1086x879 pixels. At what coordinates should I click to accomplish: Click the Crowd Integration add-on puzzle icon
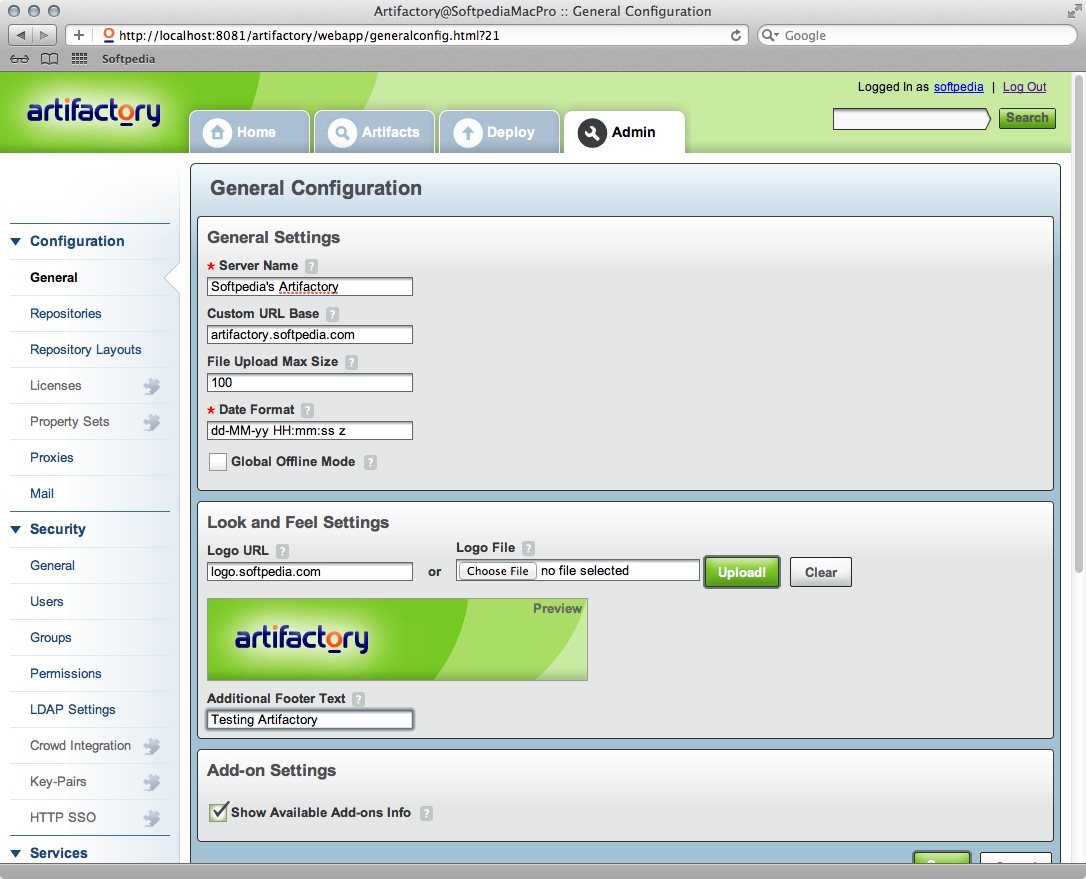click(x=152, y=746)
